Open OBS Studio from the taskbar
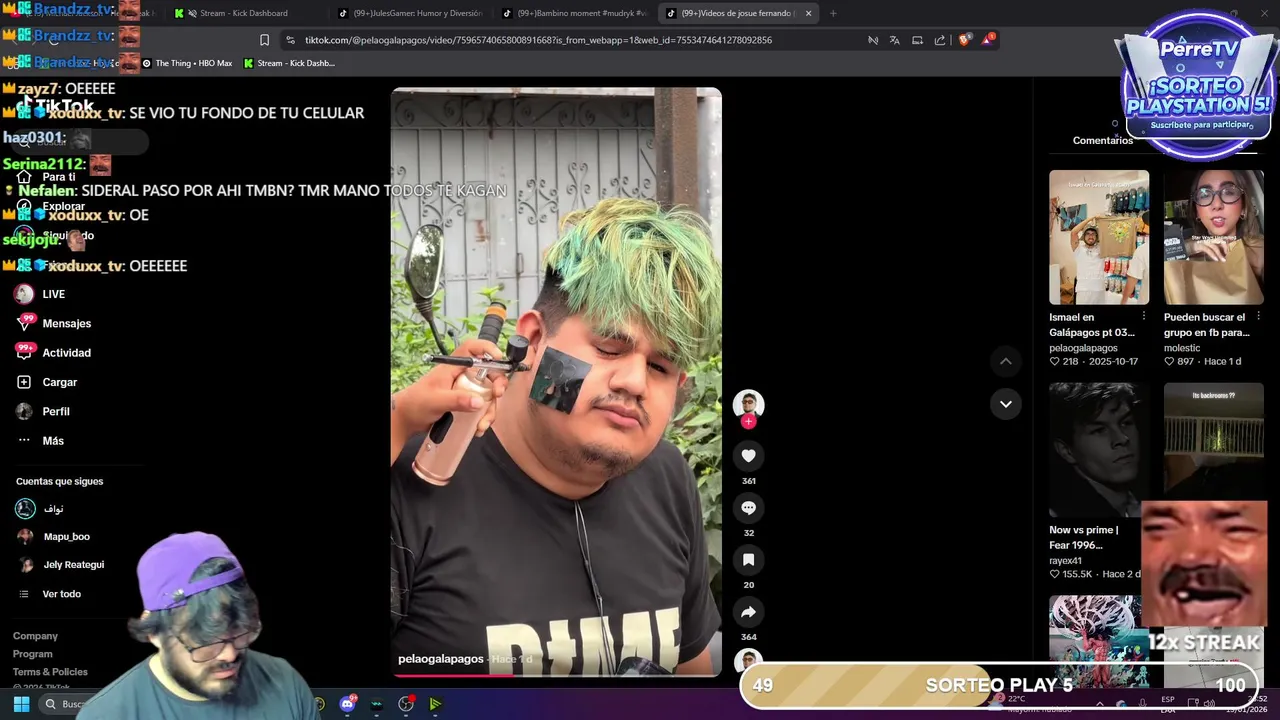 (406, 704)
